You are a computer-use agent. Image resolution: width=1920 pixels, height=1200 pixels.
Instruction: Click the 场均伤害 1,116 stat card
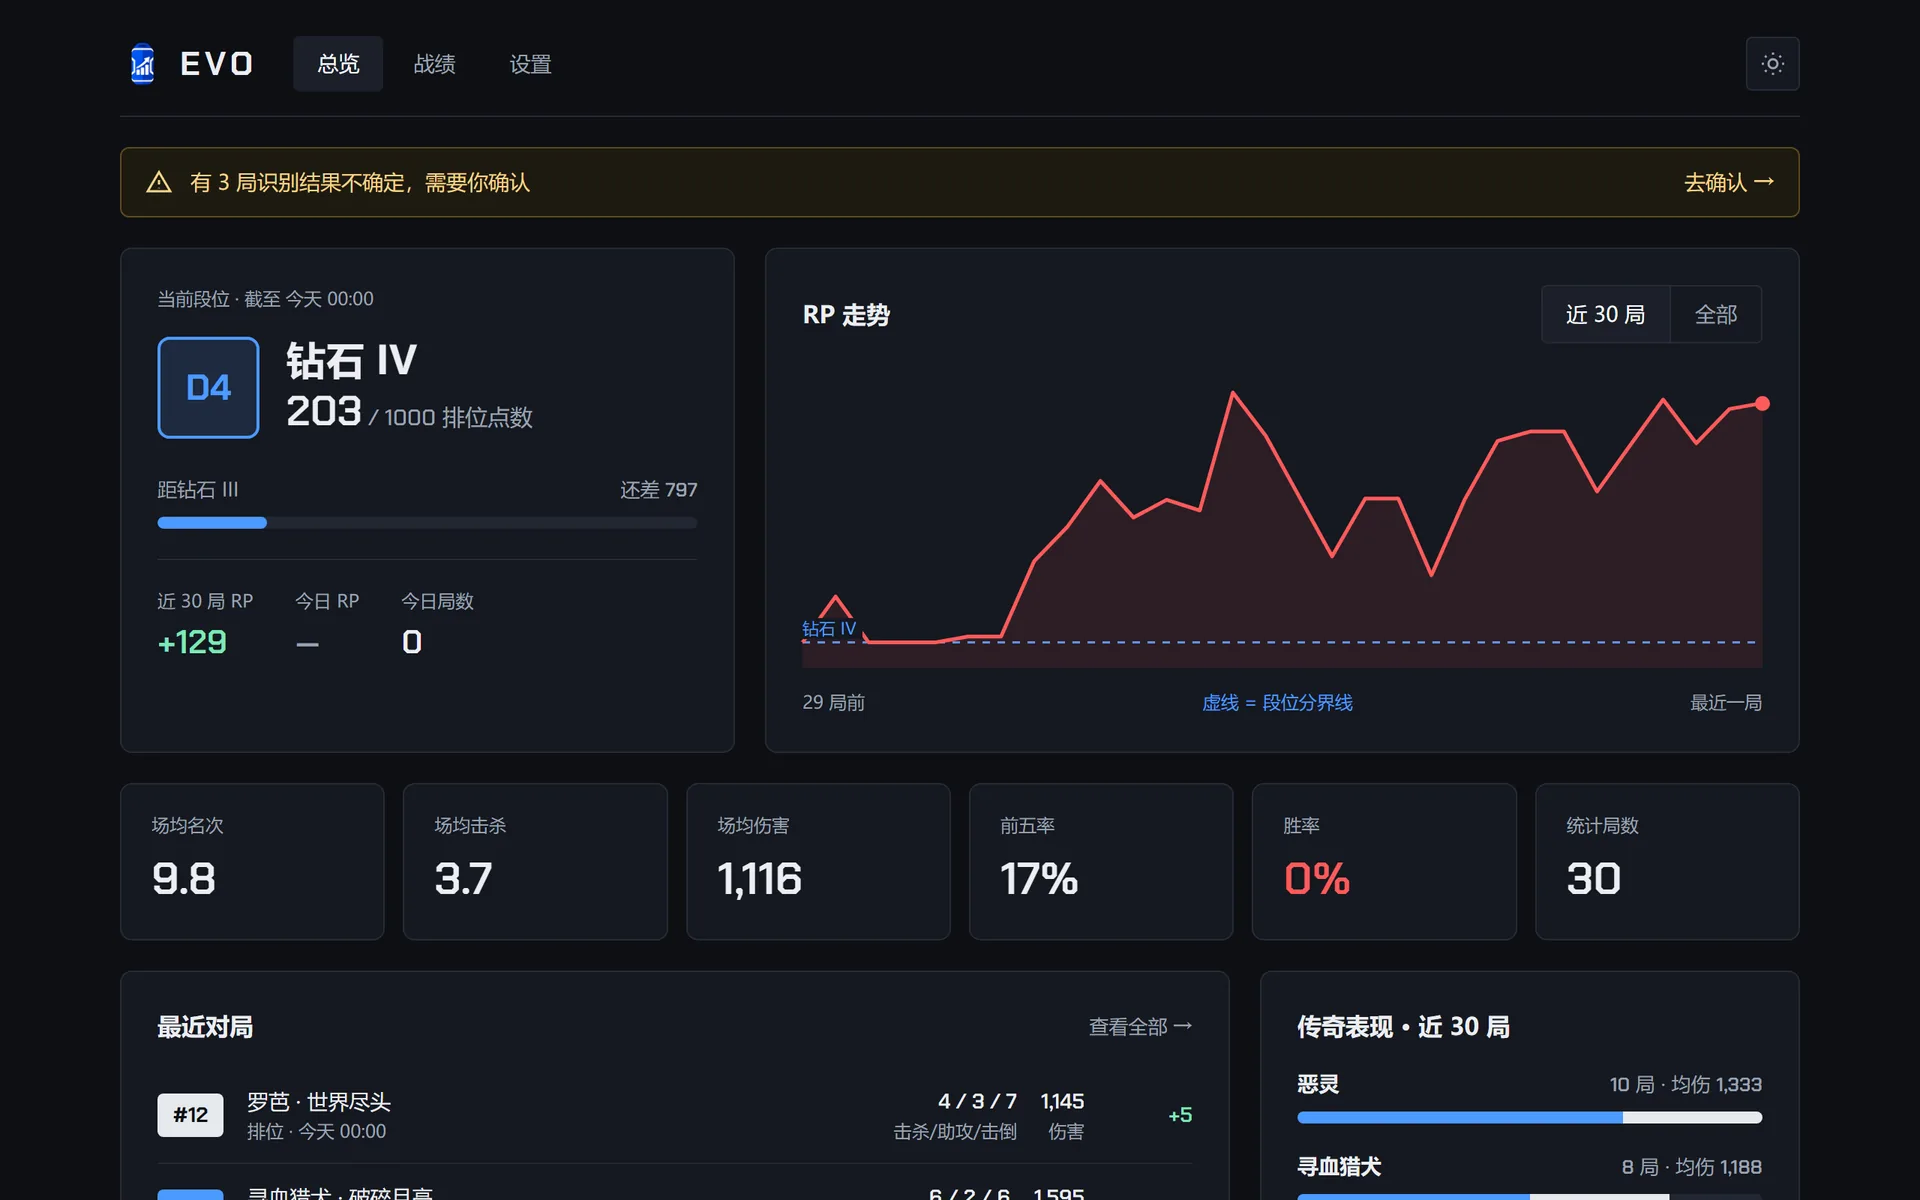818,862
